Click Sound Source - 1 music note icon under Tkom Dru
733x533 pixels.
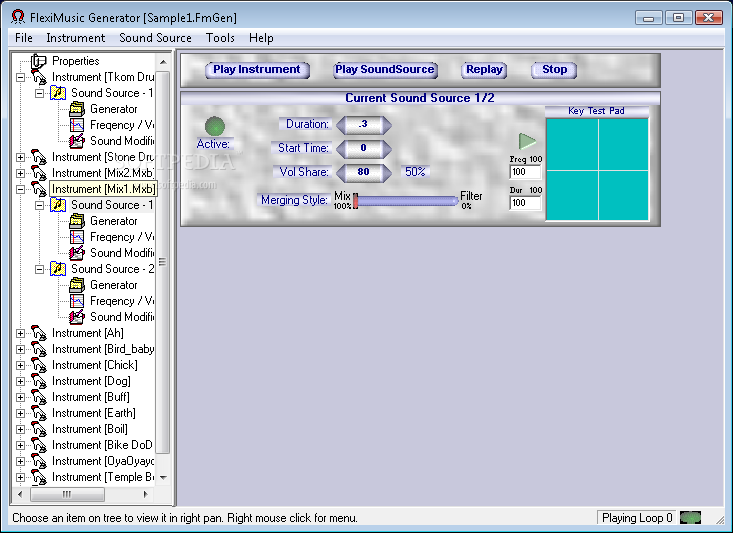58,93
